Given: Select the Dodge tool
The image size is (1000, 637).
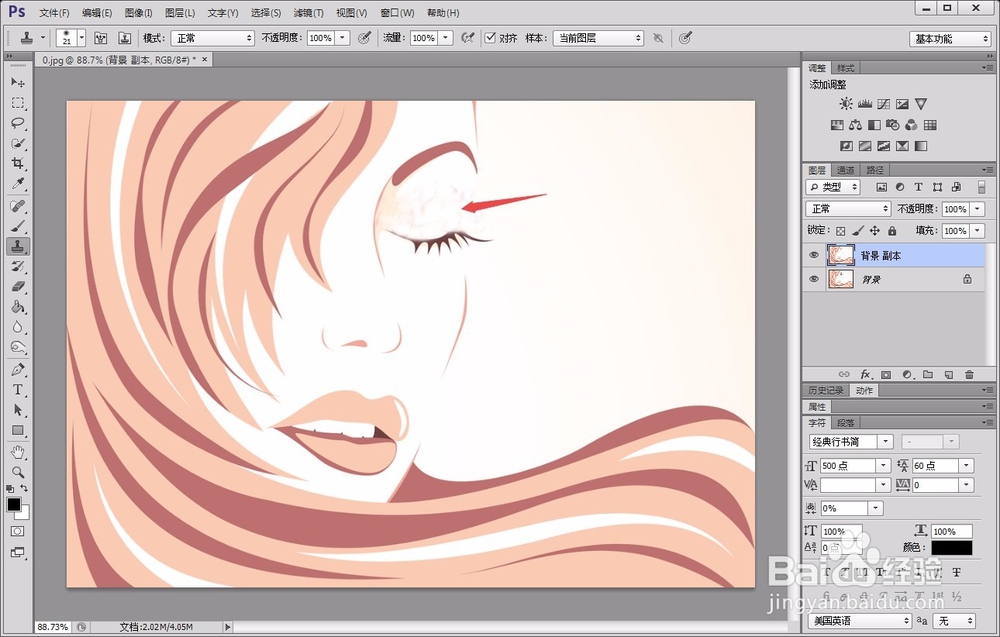Looking at the screenshot, I should 18,348.
